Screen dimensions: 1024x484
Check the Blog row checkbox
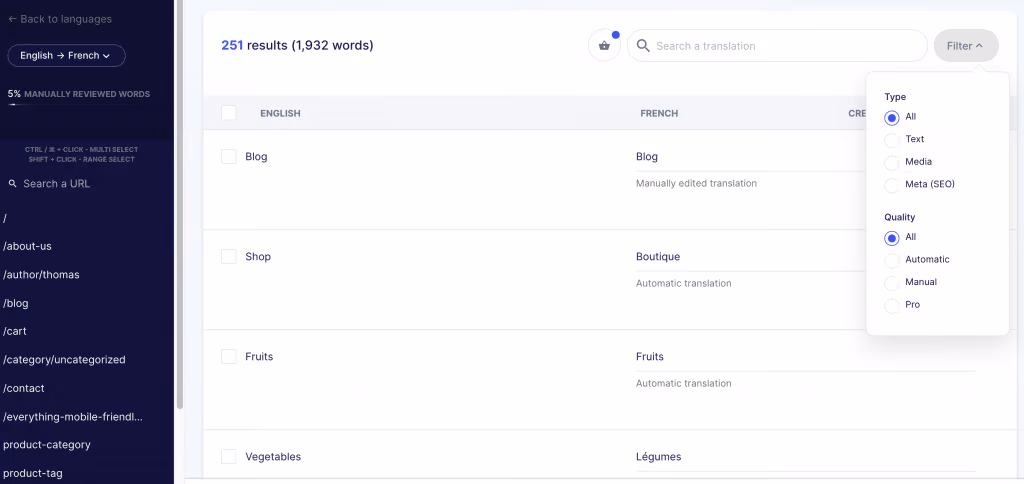[229, 157]
